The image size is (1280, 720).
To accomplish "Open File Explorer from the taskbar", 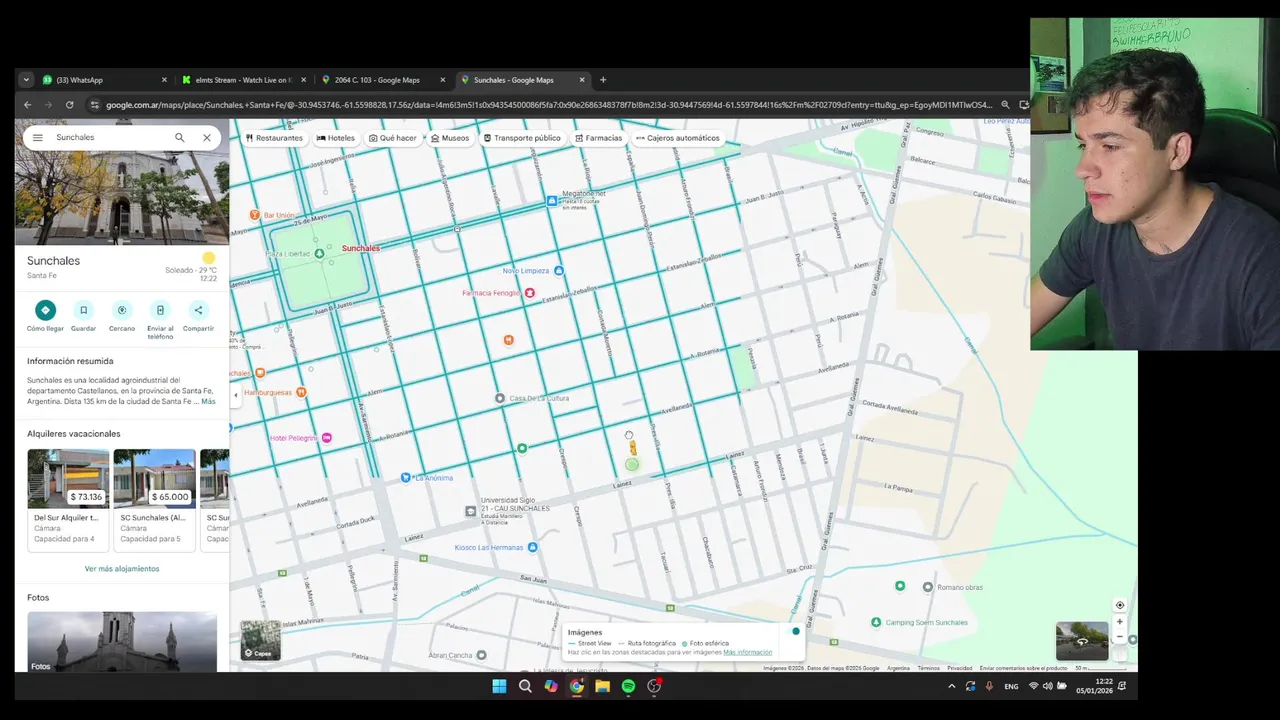I will 602,686.
